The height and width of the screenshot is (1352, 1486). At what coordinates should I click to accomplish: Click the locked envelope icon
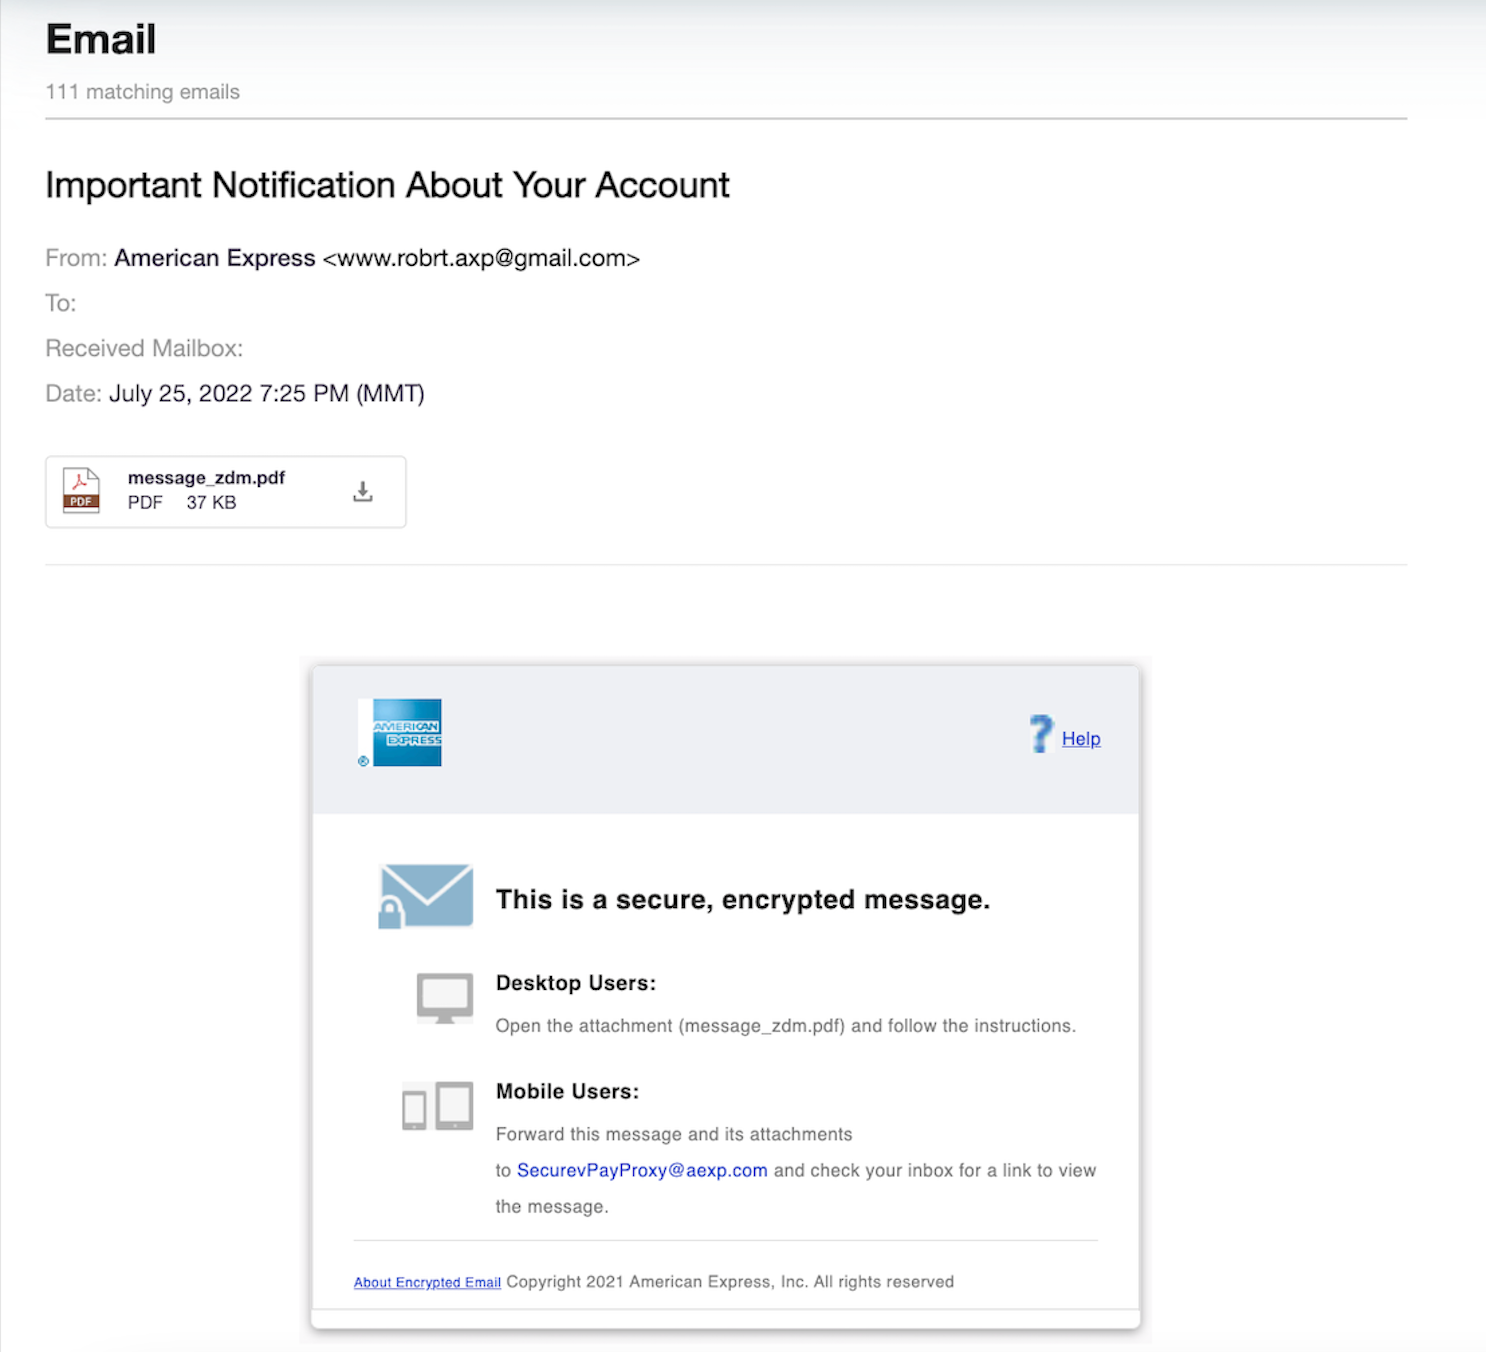[x=426, y=896]
